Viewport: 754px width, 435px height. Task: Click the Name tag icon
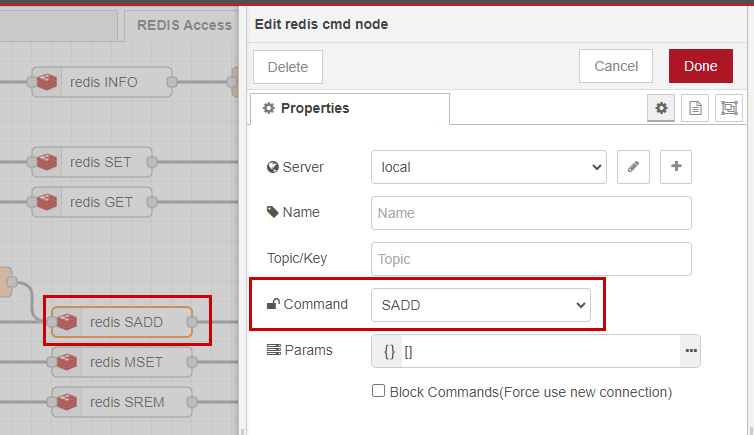click(273, 212)
